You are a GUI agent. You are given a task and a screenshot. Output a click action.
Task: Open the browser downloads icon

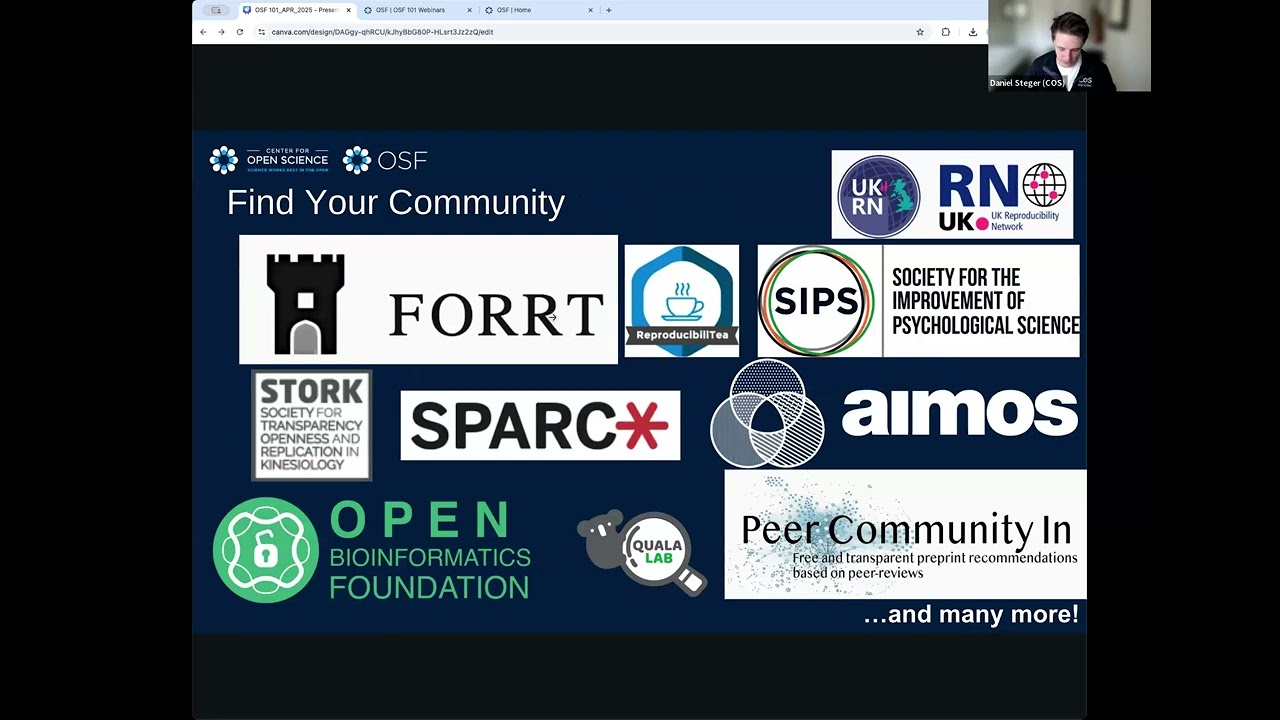coord(973,32)
